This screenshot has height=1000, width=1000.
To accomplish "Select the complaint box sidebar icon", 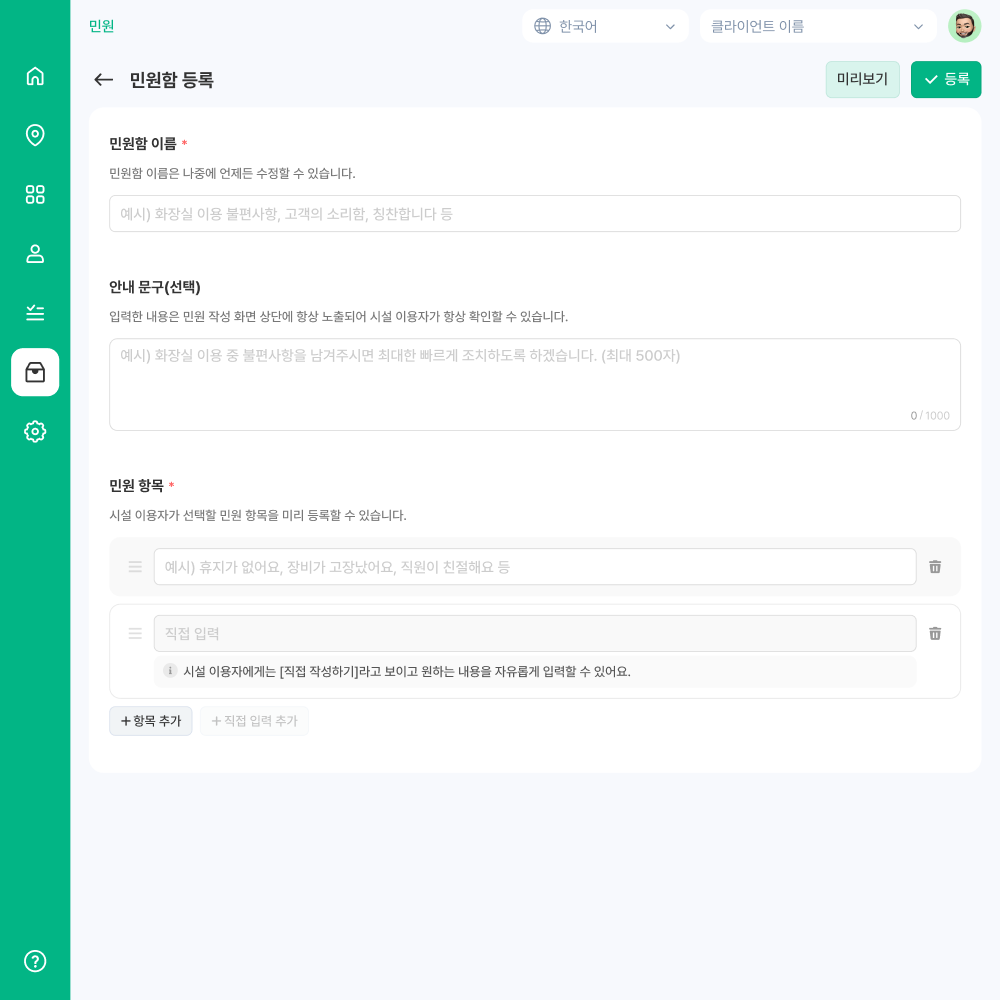I will click(x=35, y=372).
